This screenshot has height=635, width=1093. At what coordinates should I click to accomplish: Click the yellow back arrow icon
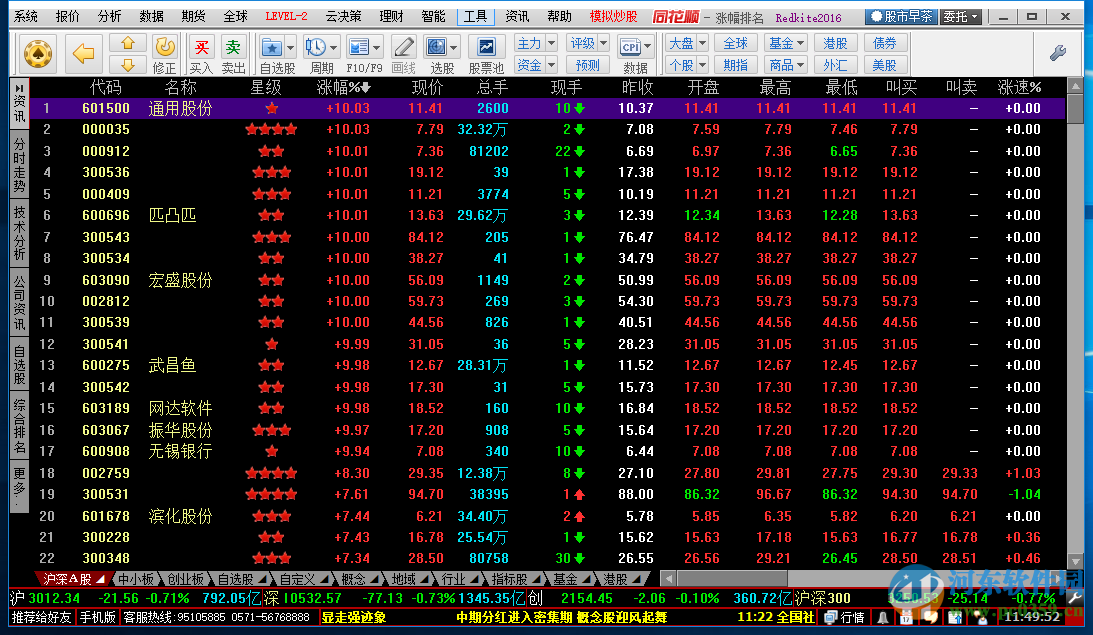84,53
